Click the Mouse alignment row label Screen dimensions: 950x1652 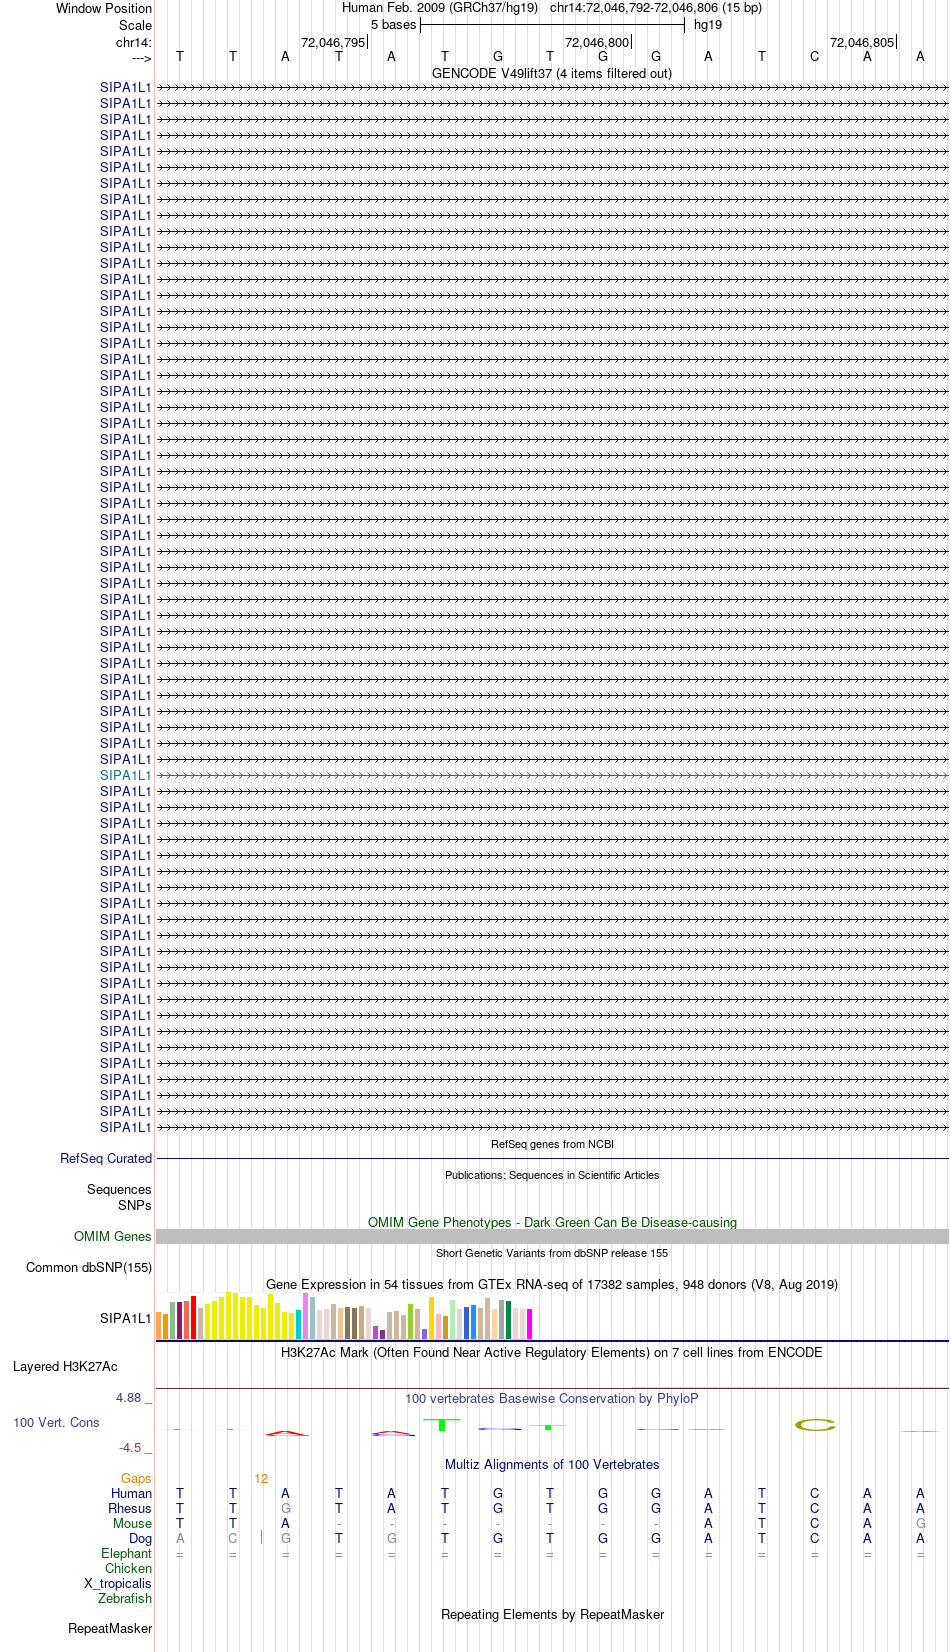point(132,1523)
